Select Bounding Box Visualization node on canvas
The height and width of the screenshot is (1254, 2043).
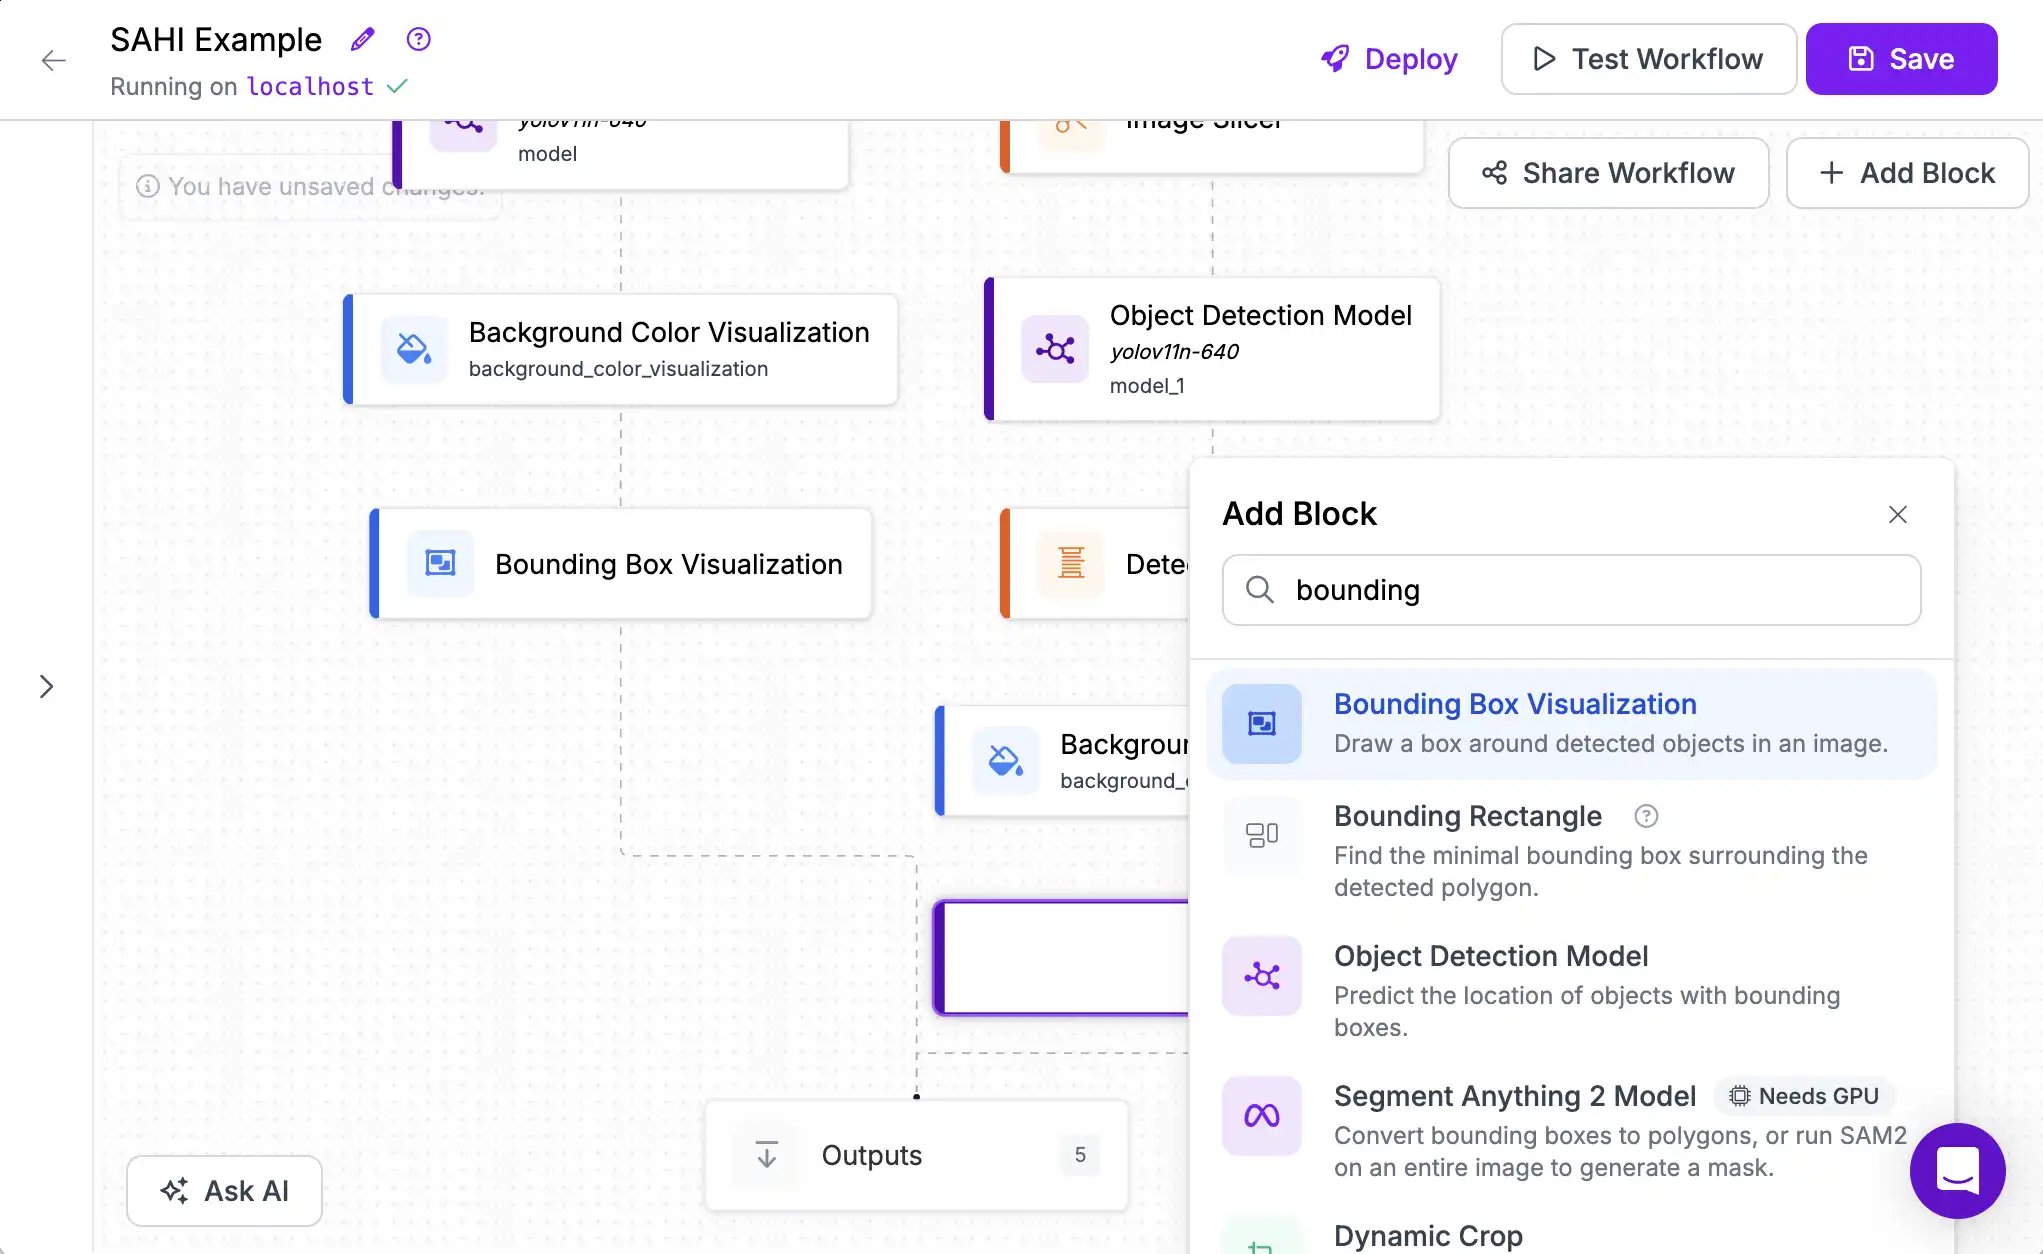point(621,563)
